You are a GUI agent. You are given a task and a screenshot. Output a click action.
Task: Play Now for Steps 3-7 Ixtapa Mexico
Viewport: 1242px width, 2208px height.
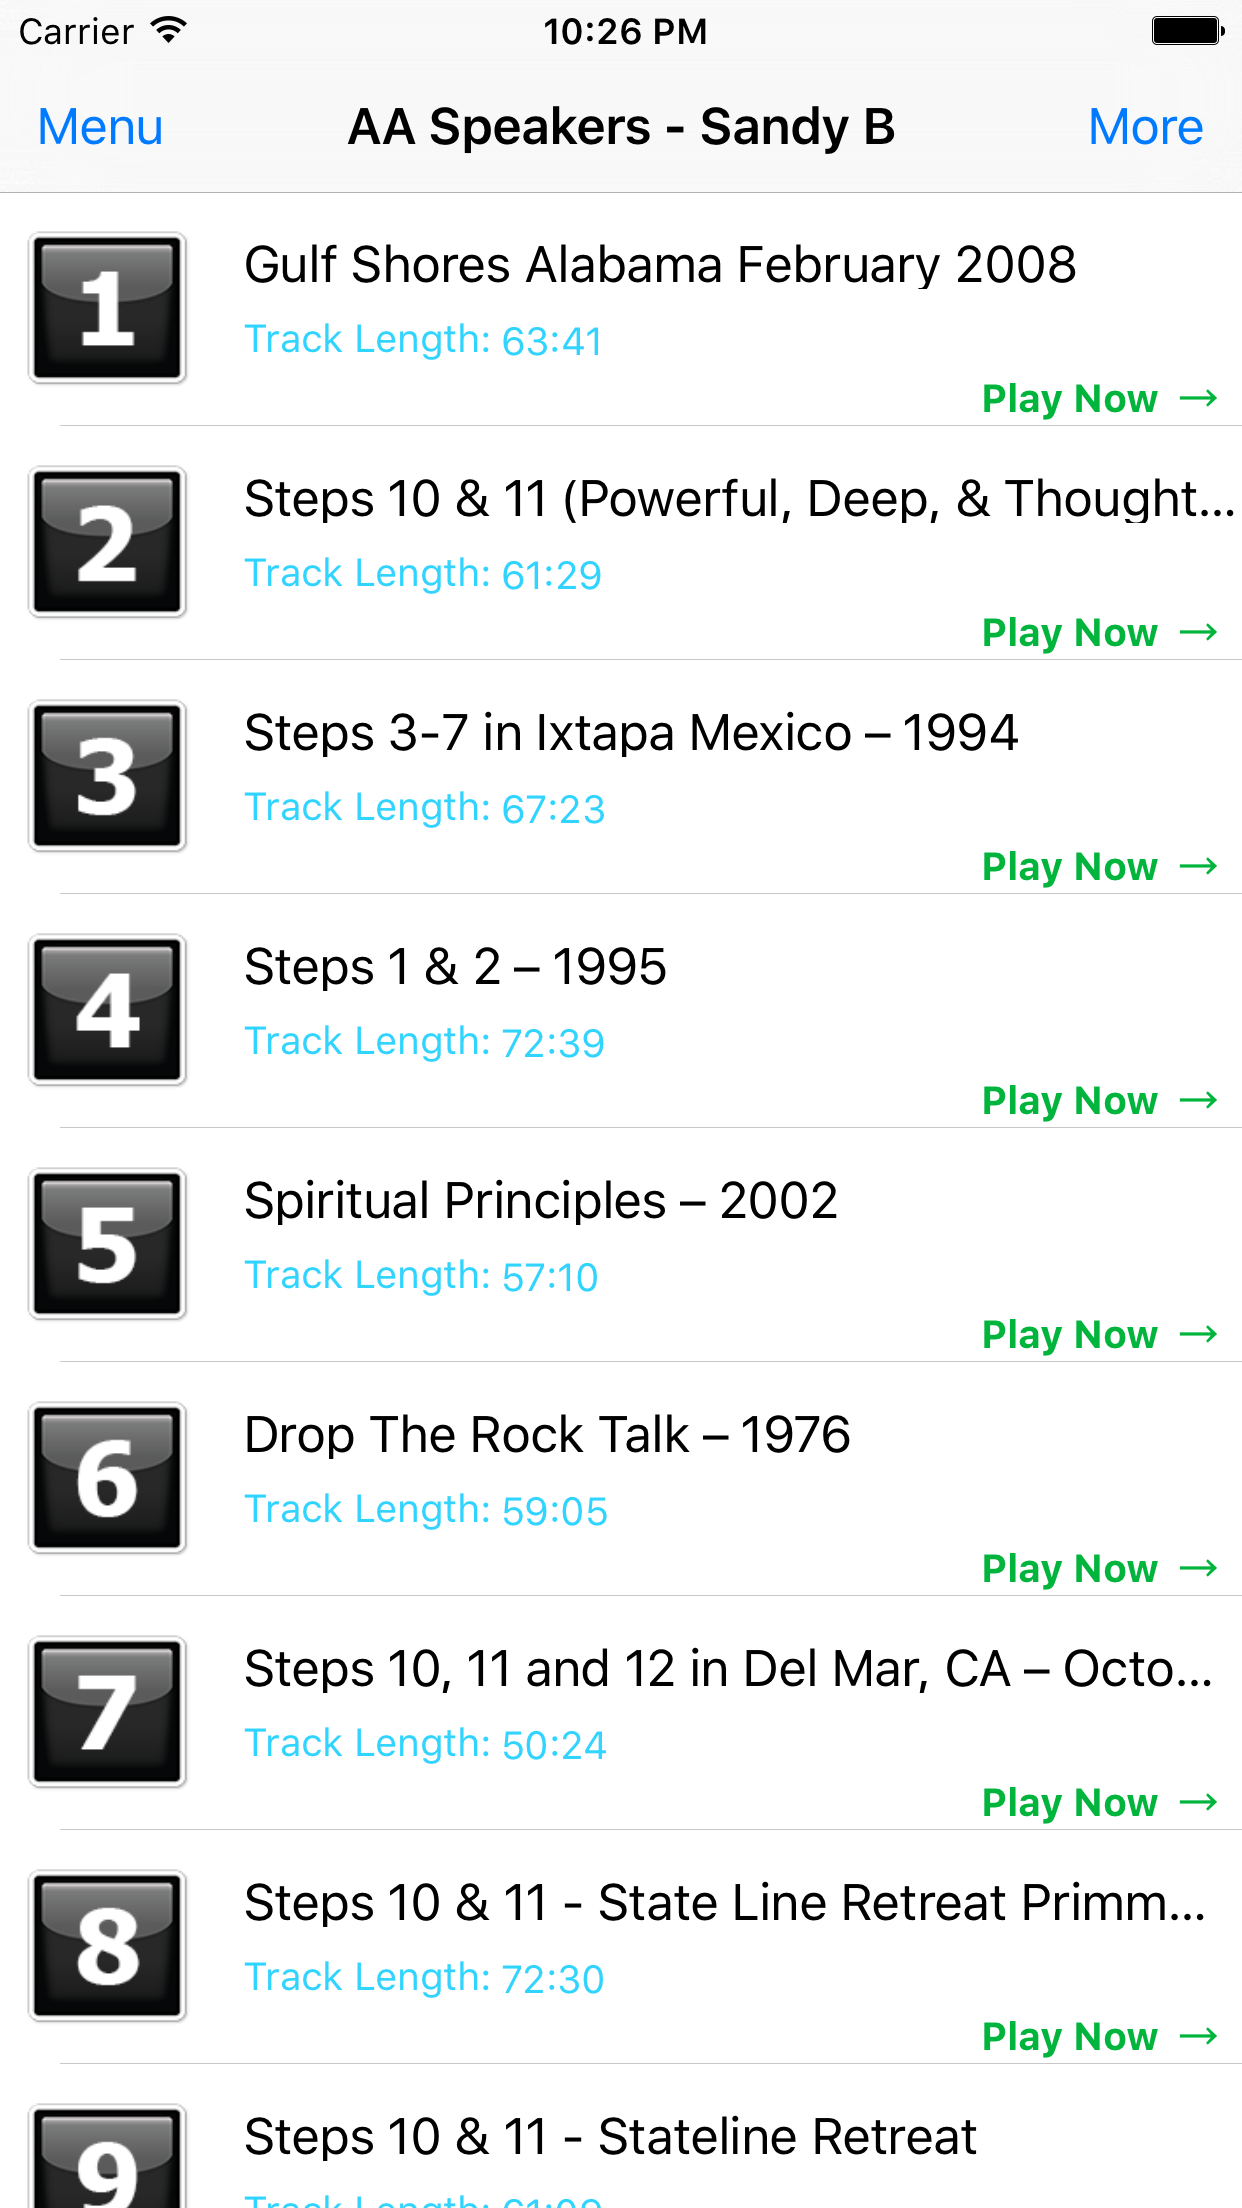1099,867
